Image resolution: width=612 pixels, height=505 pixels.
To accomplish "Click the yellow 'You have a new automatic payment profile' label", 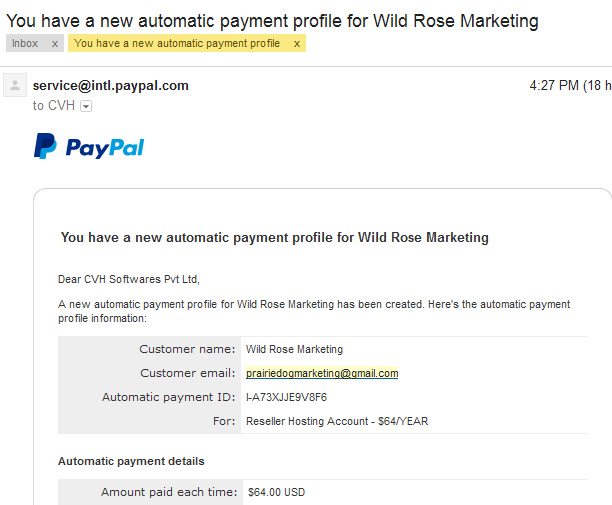I will coord(177,43).
